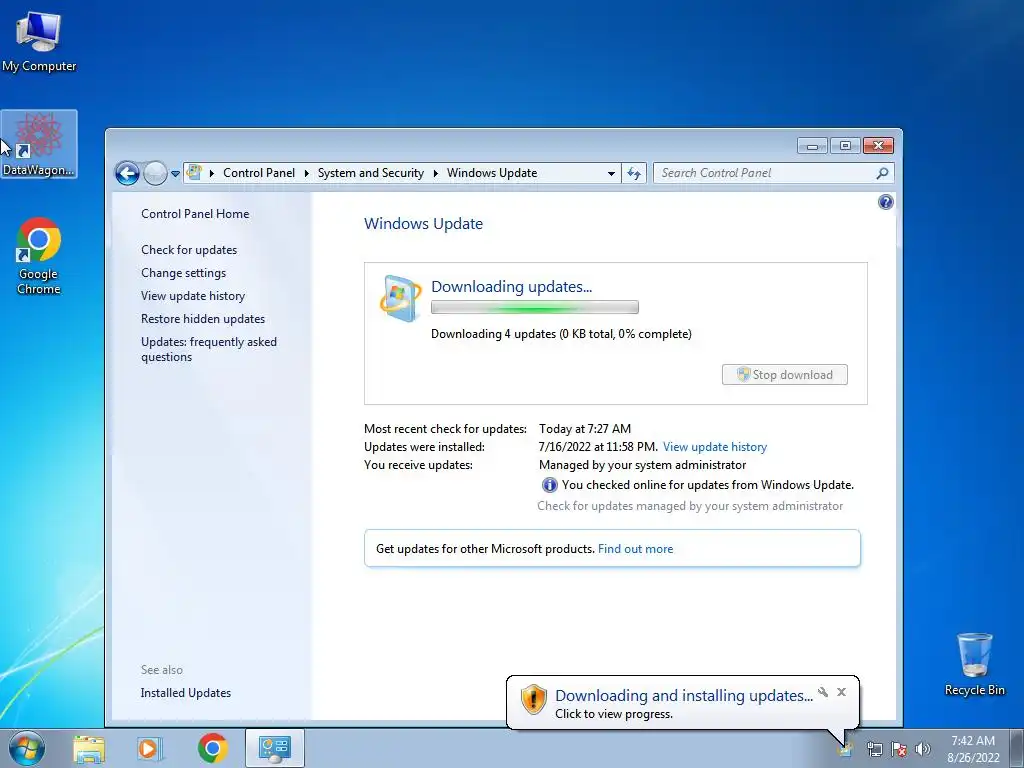Select the System and Security breadcrumb
Image resolution: width=1024 pixels, height=768 pixels.
pos(370,173)
